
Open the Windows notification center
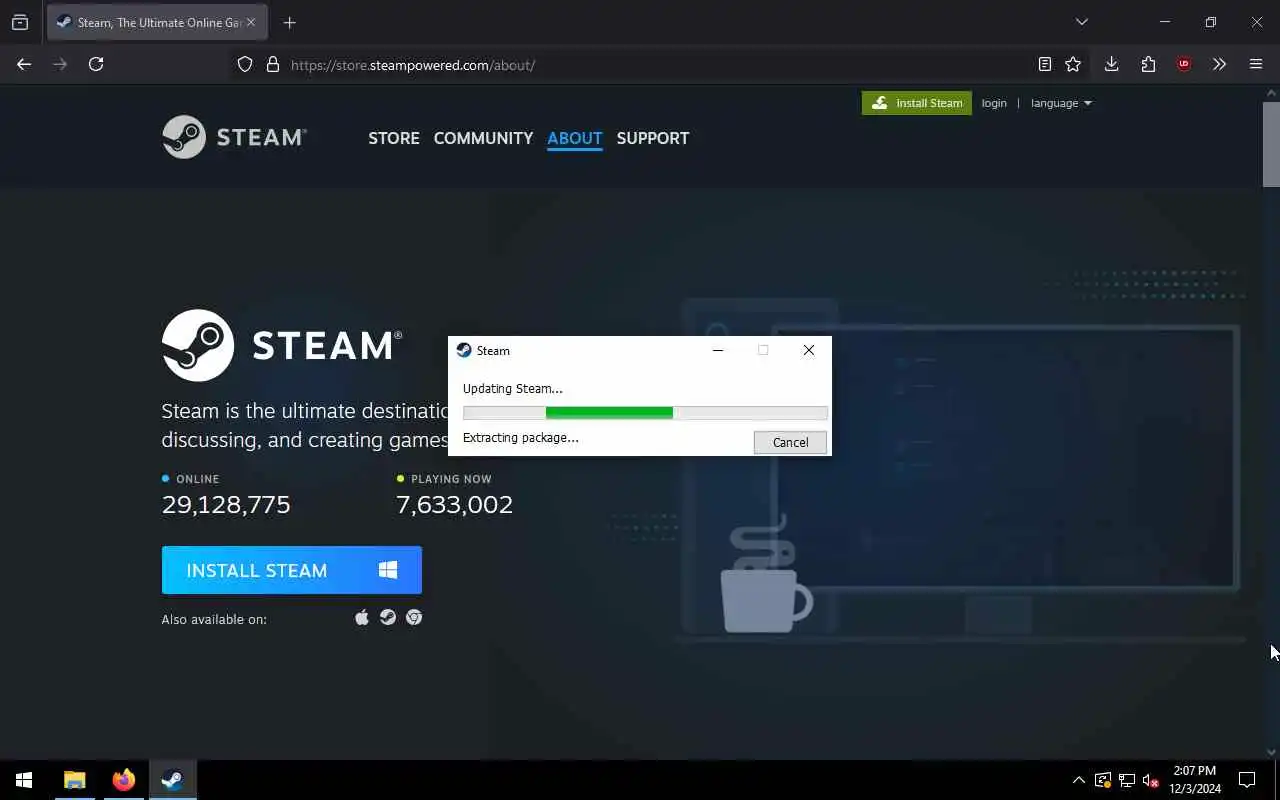click(1247, 780)
